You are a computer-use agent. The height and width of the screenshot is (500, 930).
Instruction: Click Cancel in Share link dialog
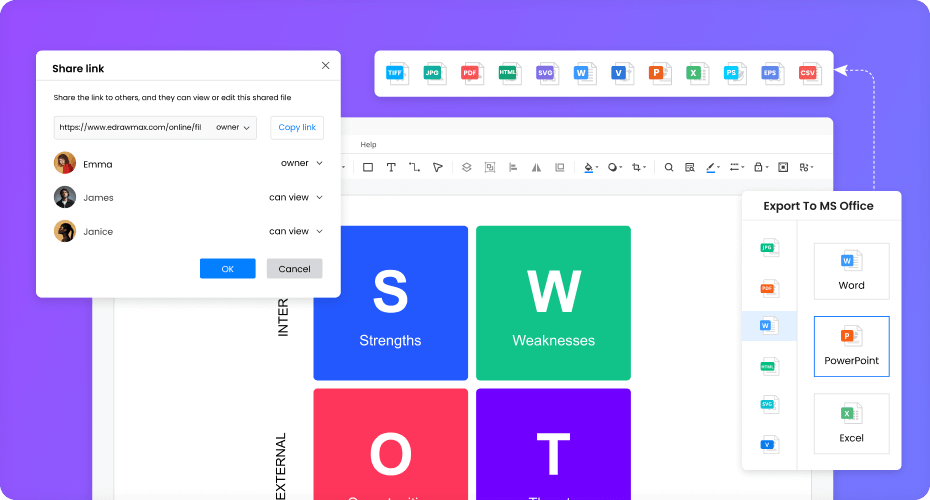(x=294, y=269)
